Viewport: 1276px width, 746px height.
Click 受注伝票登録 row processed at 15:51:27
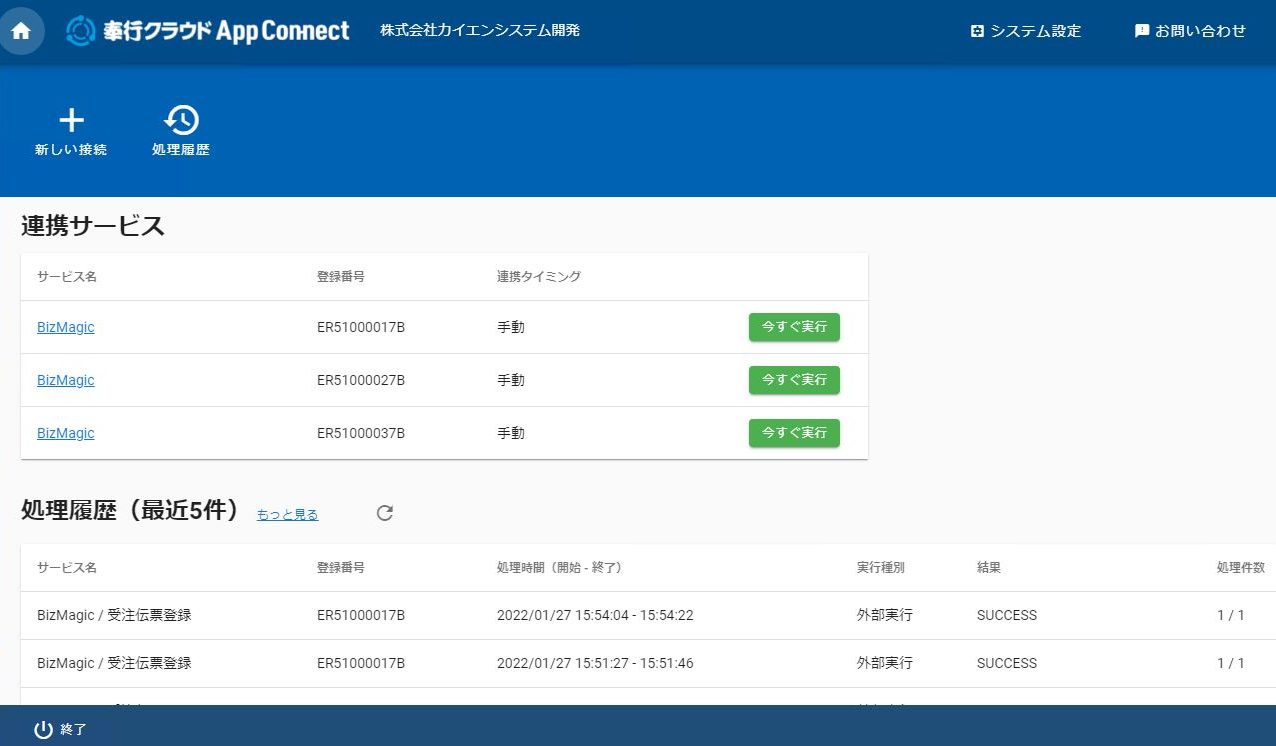114,663
